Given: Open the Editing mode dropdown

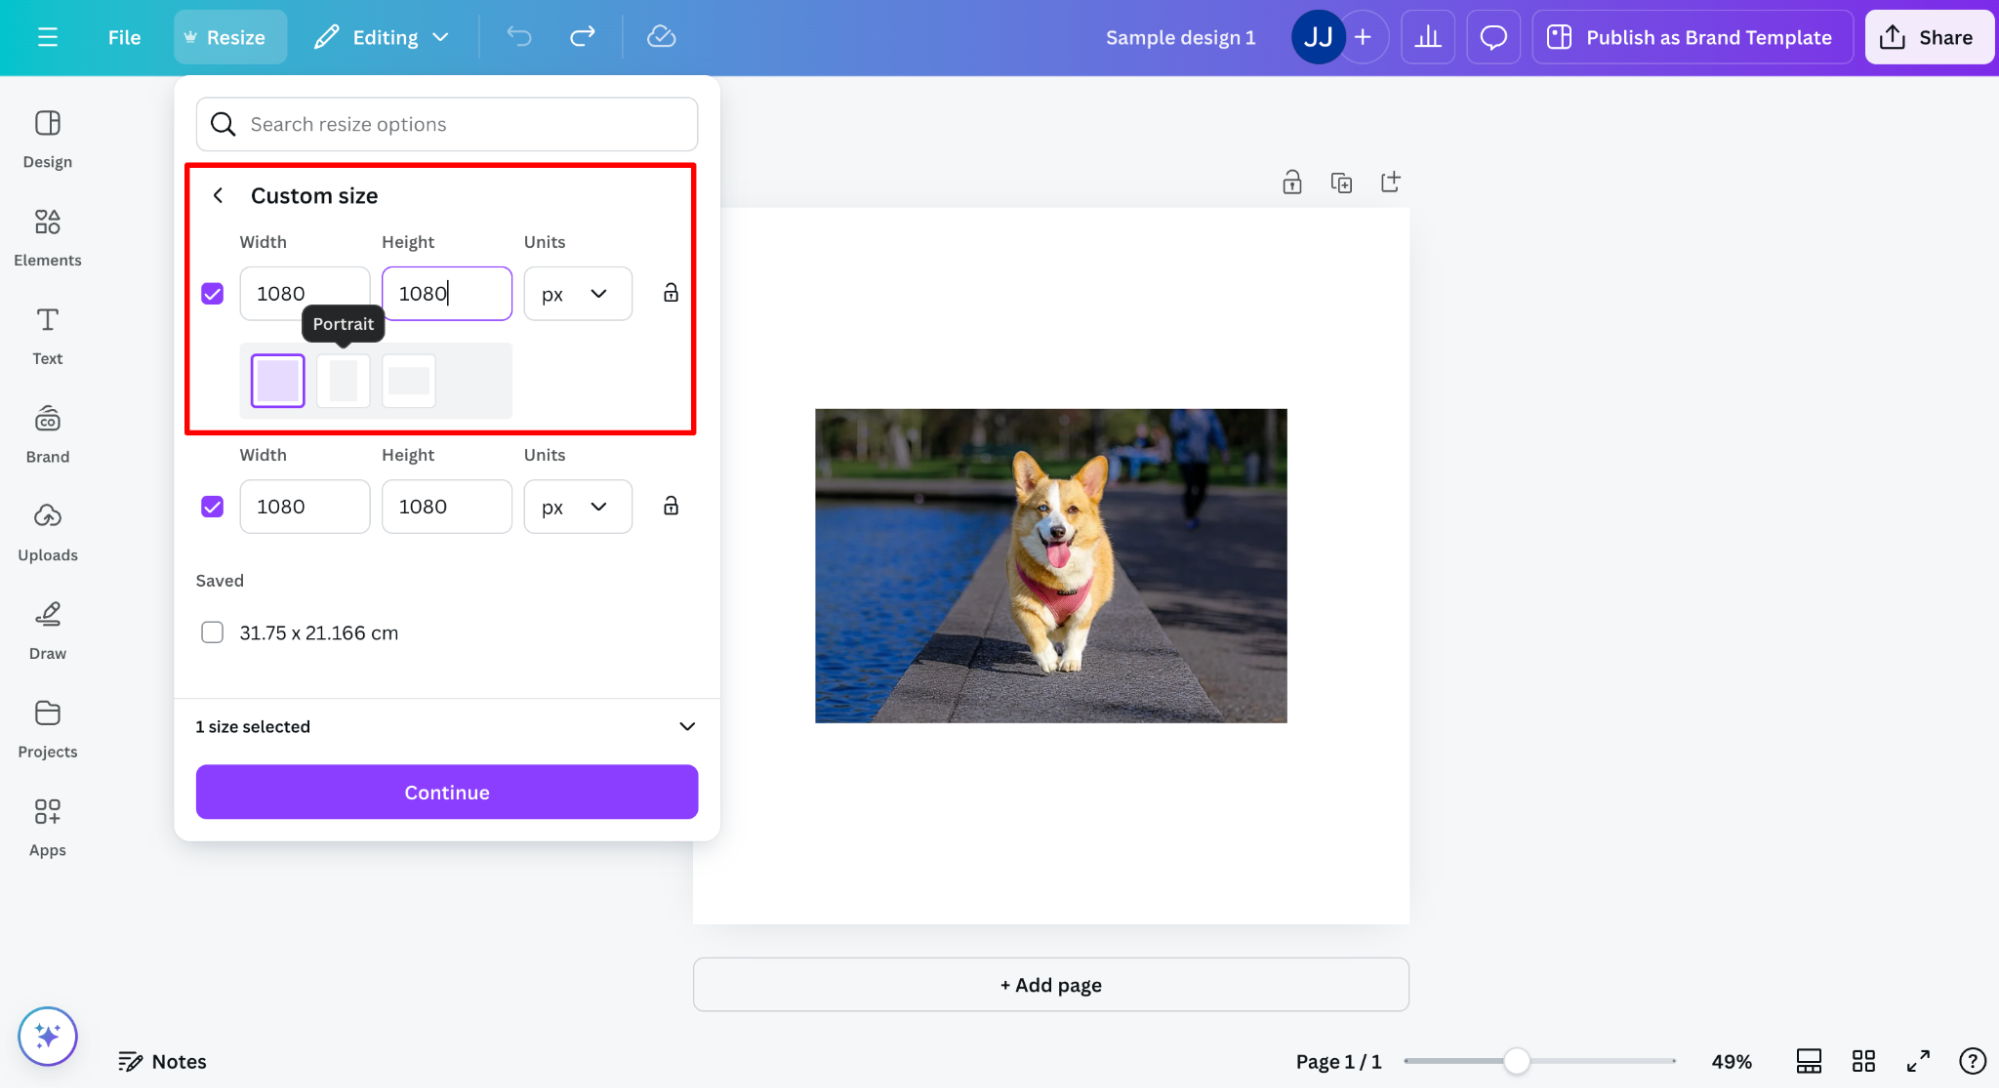Looking at the screenshot, I should (x=381, y=37).
